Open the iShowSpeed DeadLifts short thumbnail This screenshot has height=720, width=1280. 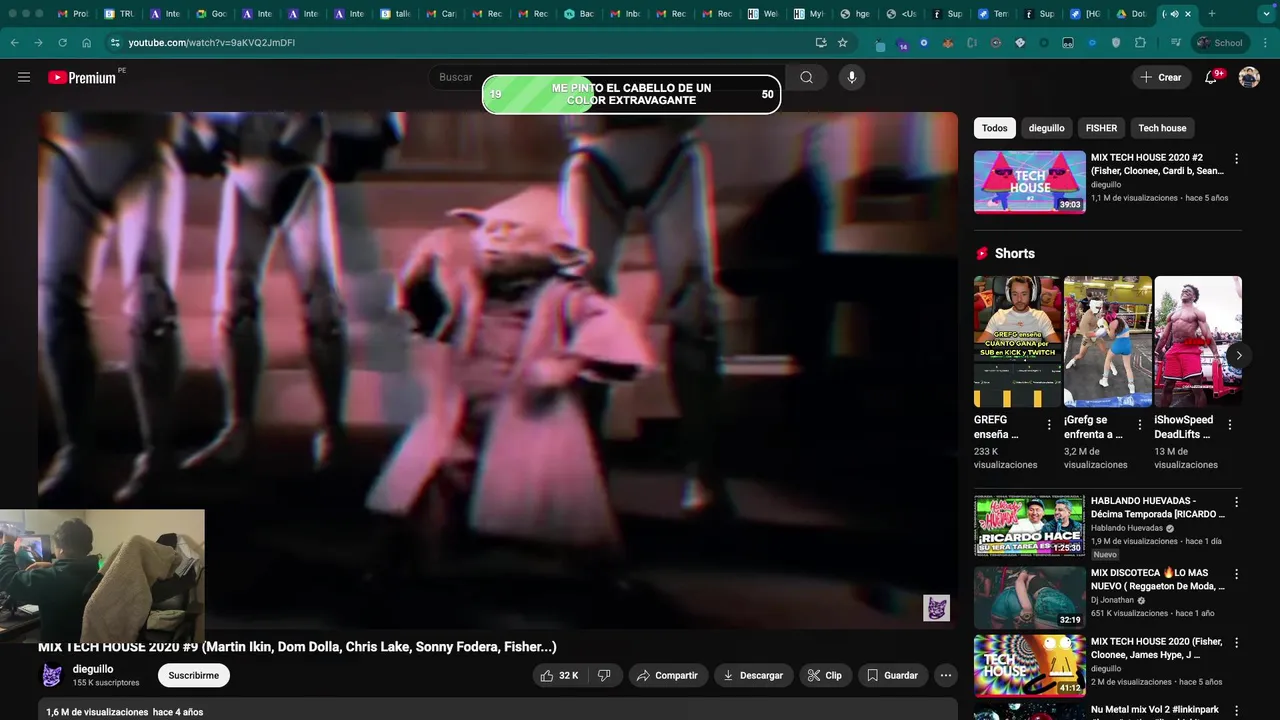[1198, 341]
